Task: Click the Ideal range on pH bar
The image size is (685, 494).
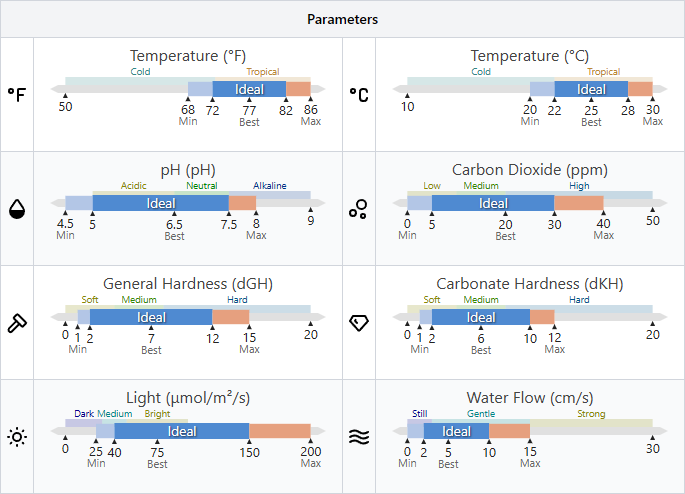Action: click(161, 203)
